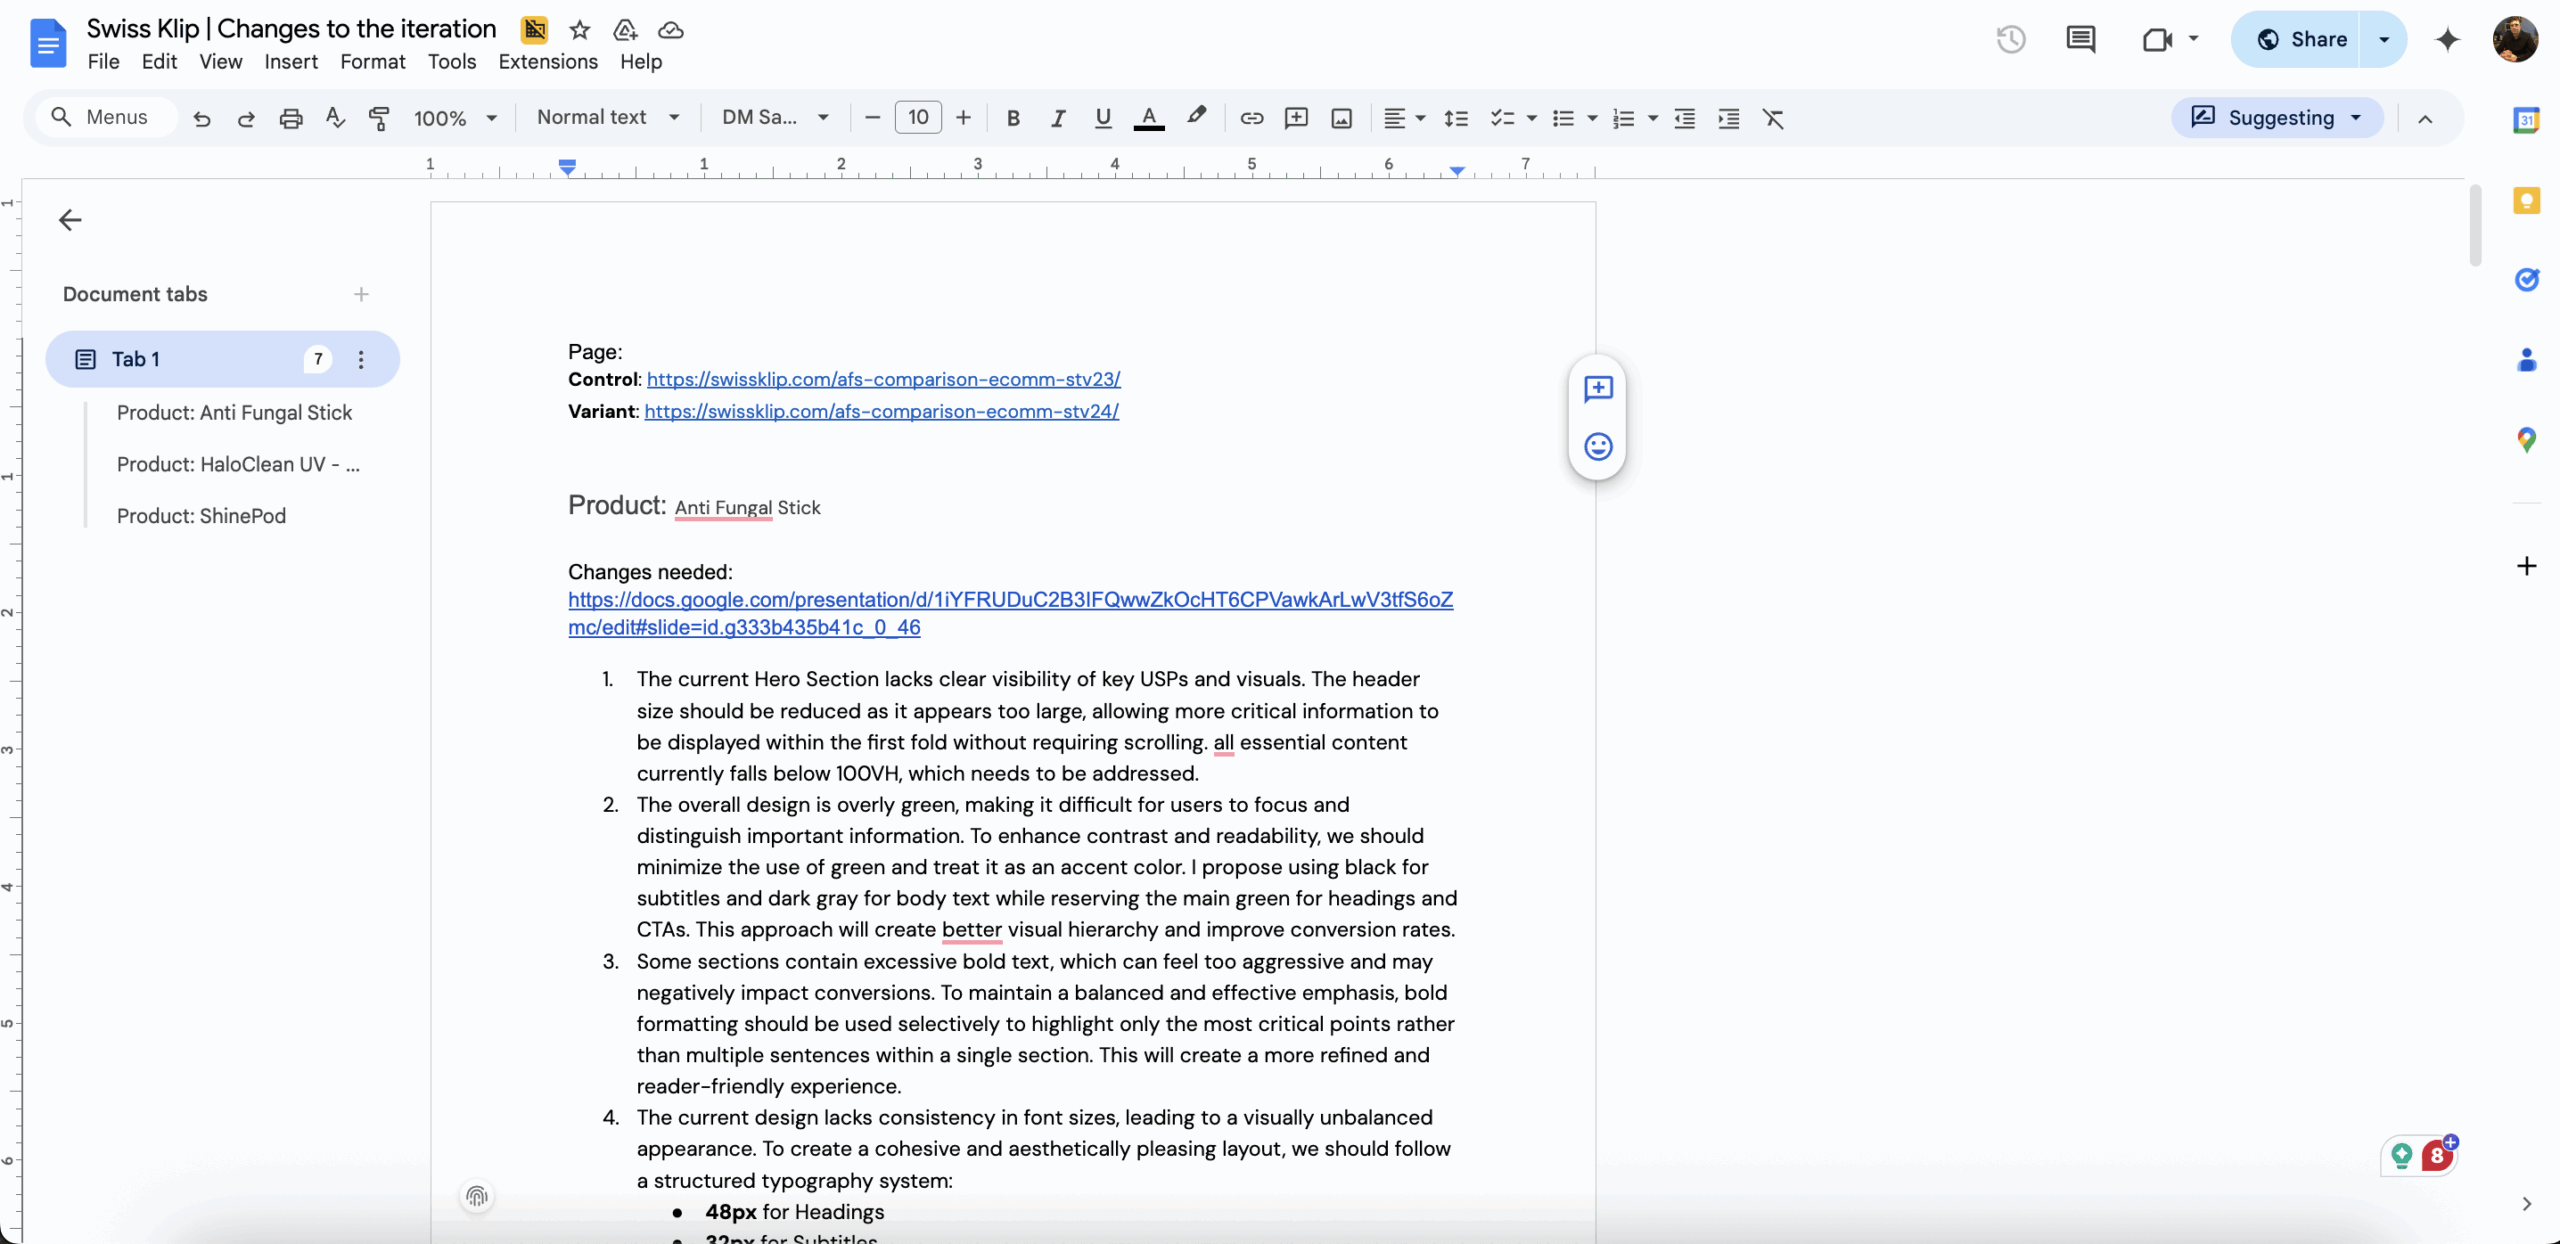Collapse the toolbar with the chevron
Screen dimensions: 2560x1244
[x=2425, y=118]
